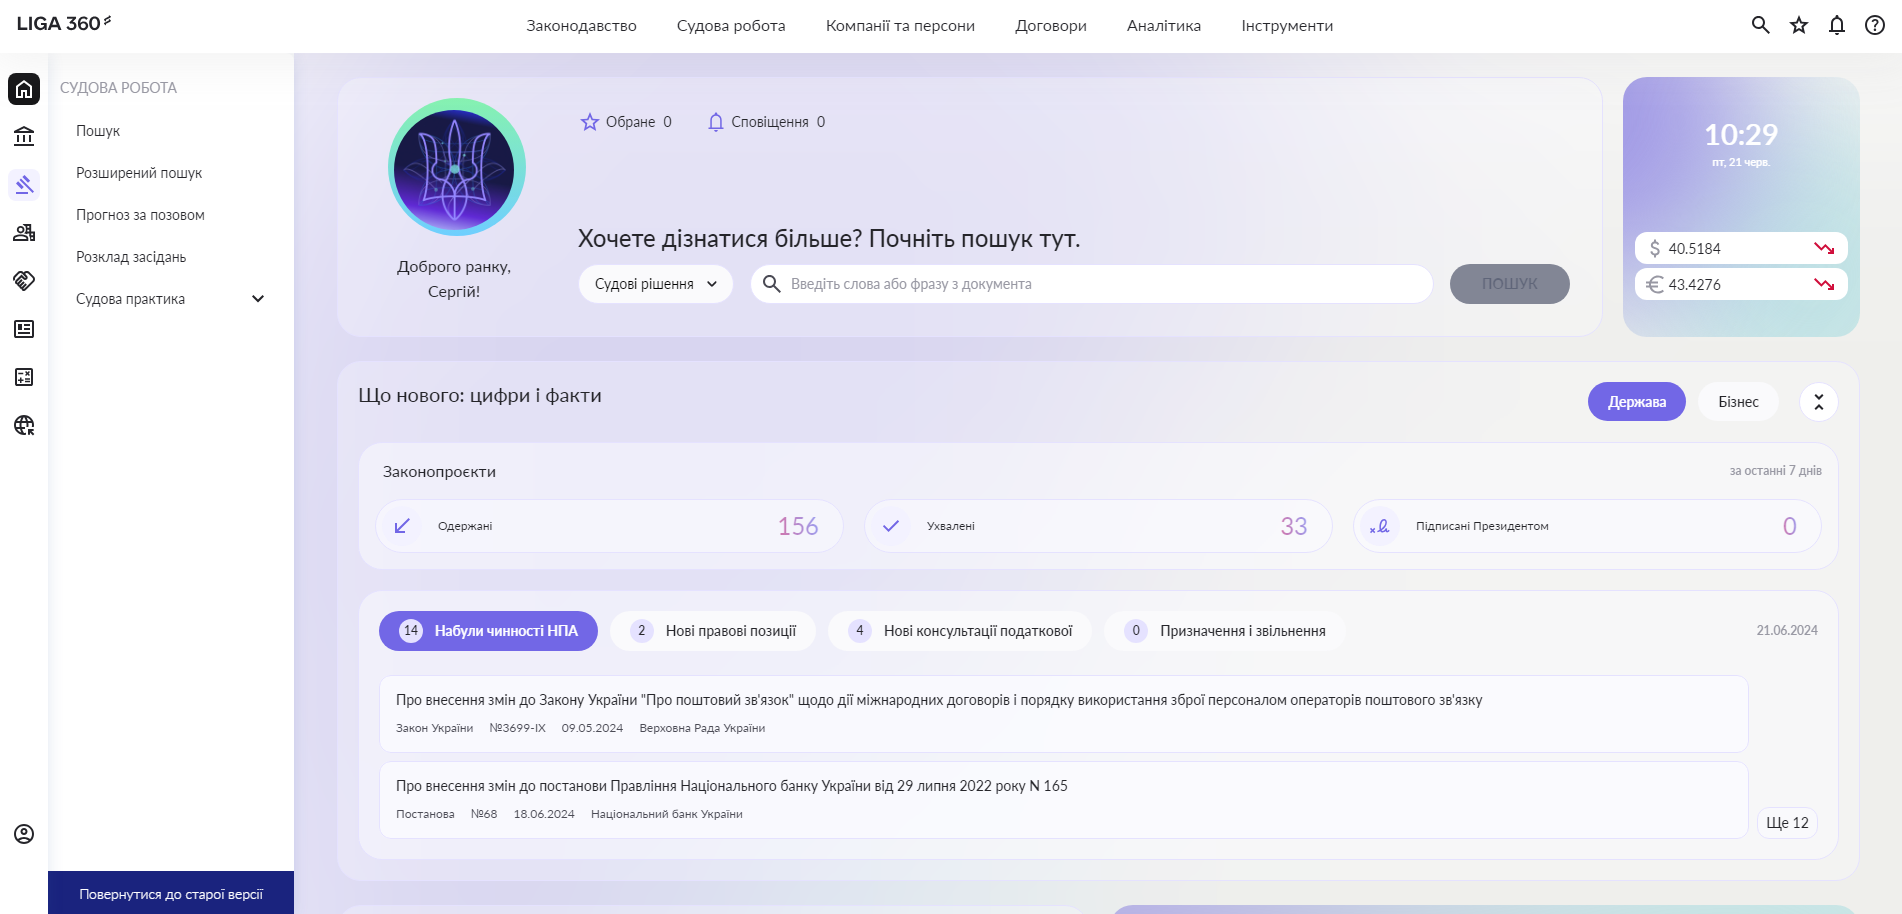Click the notification bell in top bar
Image resolution: width=1902 pixels, height=914 pixels.
[1836, 25]
